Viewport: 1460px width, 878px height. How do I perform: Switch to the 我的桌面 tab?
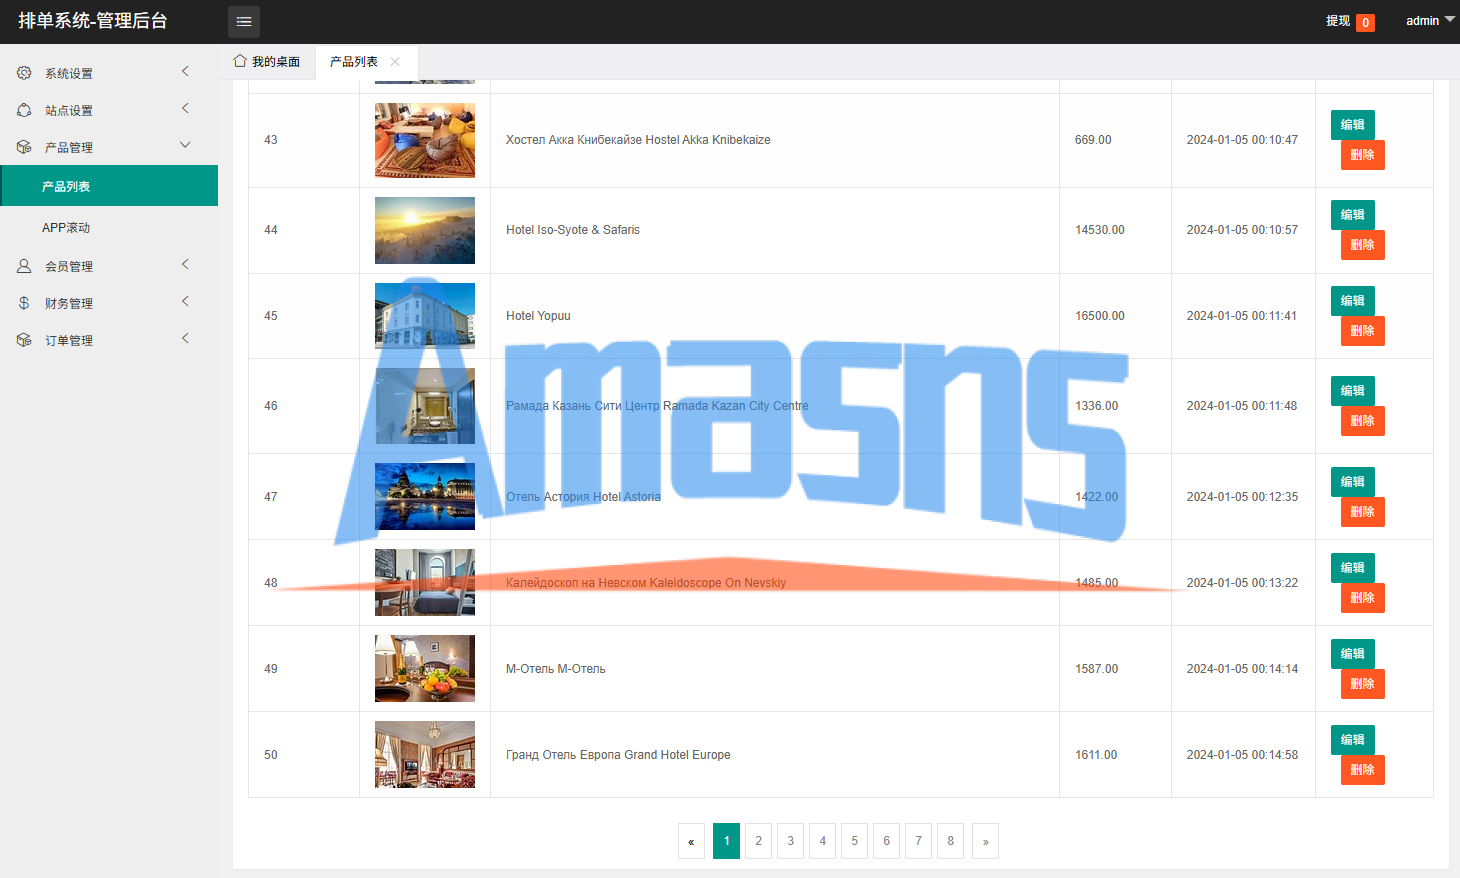267,62
